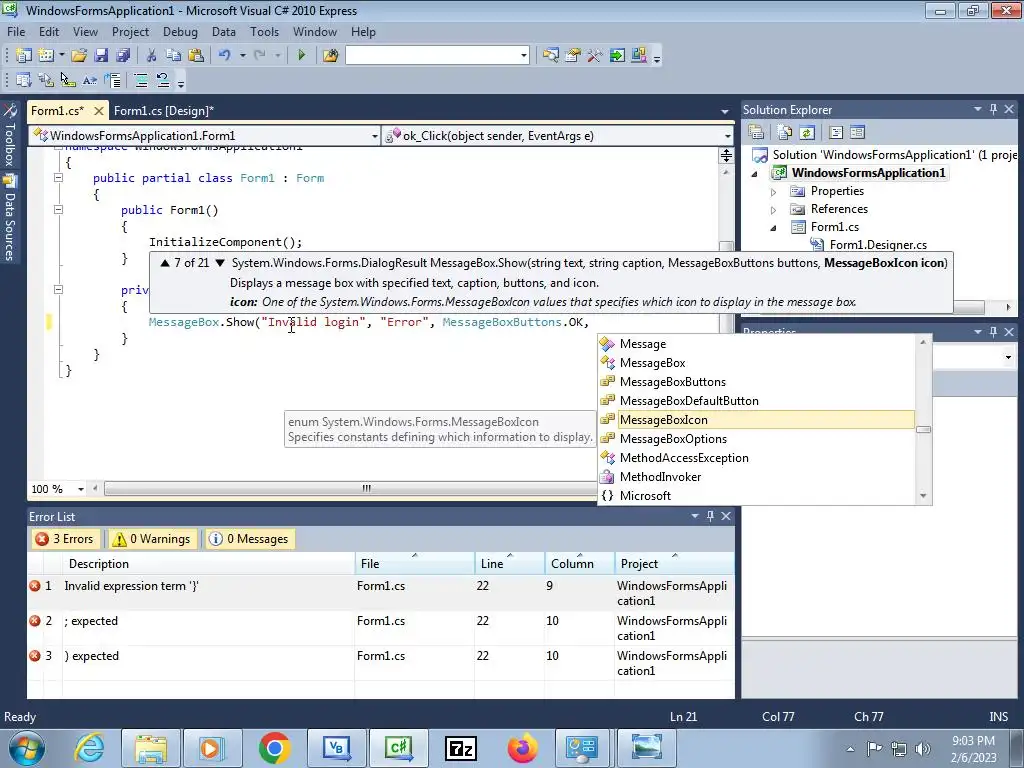The width and height of the screenshot is (1024, 768).
Task: Switch to the Form1.cs [Design]* tab
Action: point(164,110)
